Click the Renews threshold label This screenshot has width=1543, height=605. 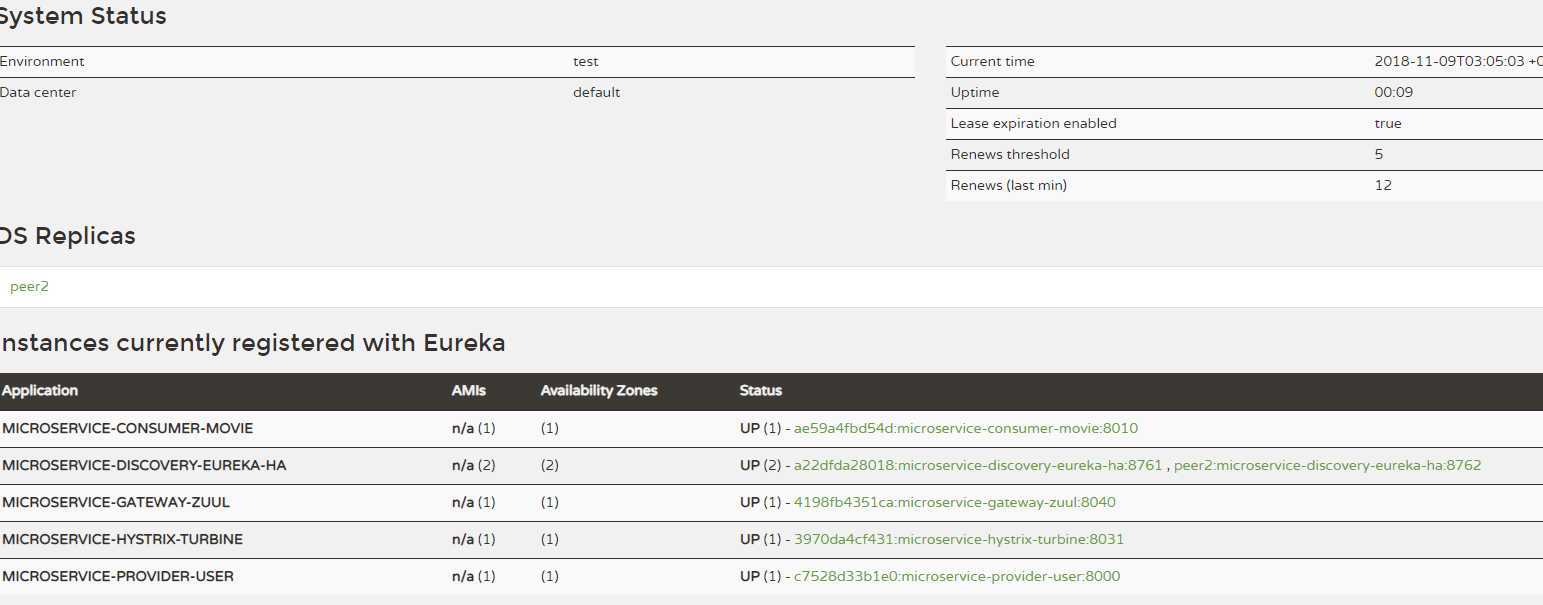[1010, 154]
